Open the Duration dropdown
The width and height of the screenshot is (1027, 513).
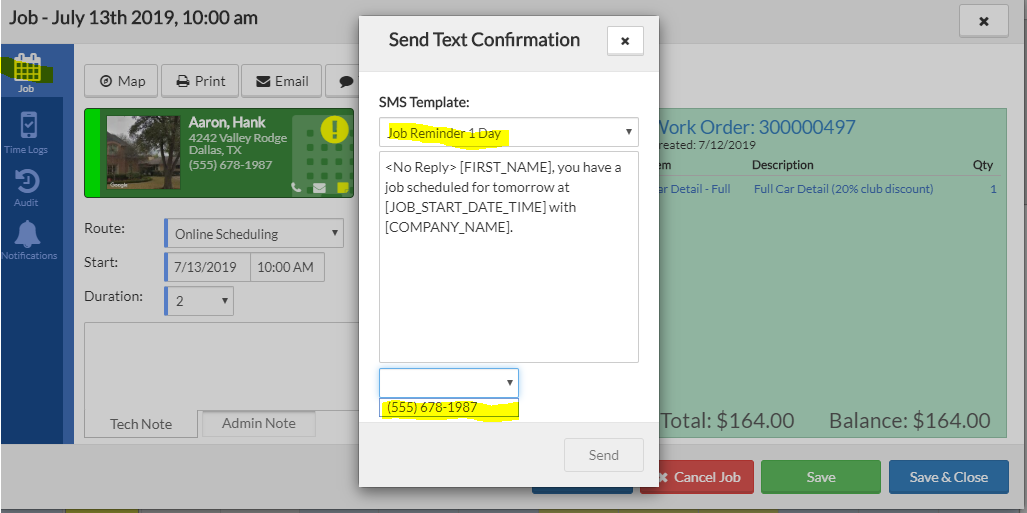point(198,300)
